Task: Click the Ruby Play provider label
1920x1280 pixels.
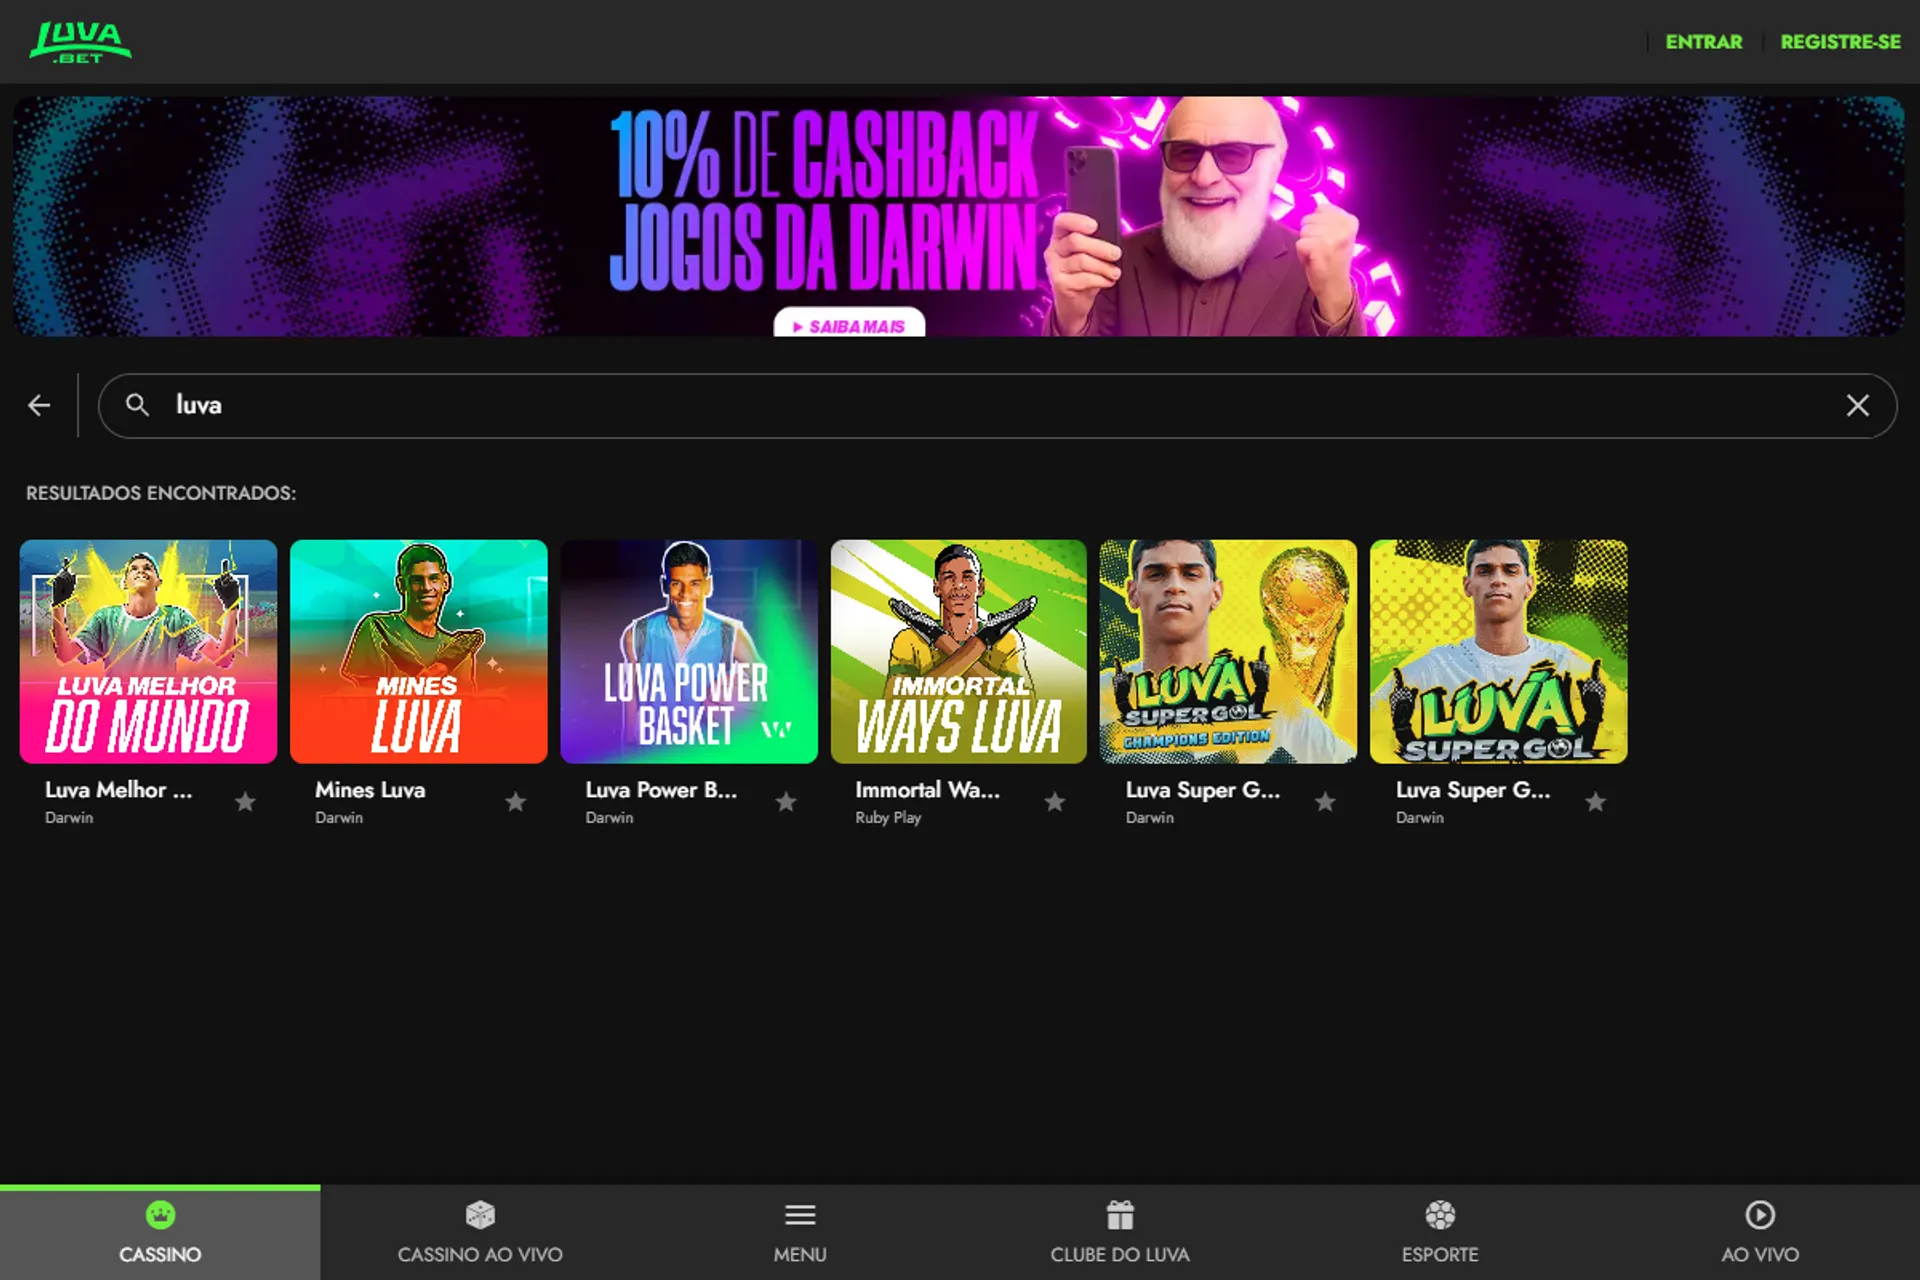Action: [888, 817]
